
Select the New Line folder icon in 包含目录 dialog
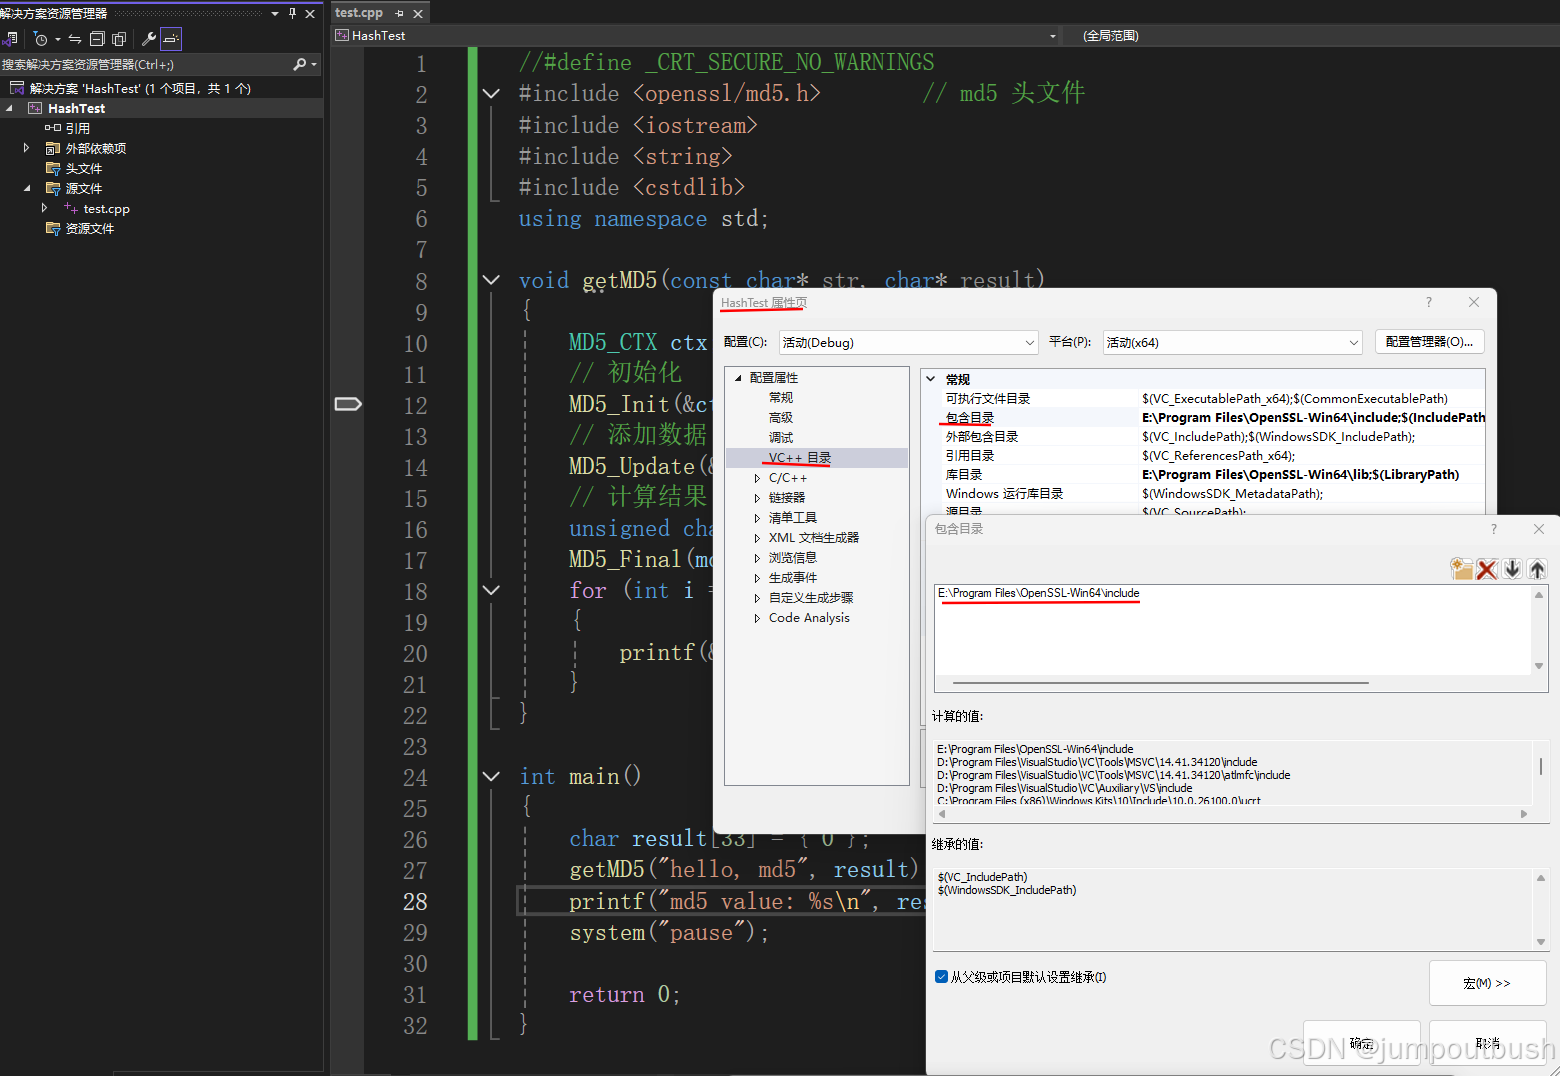[1461, 568]
